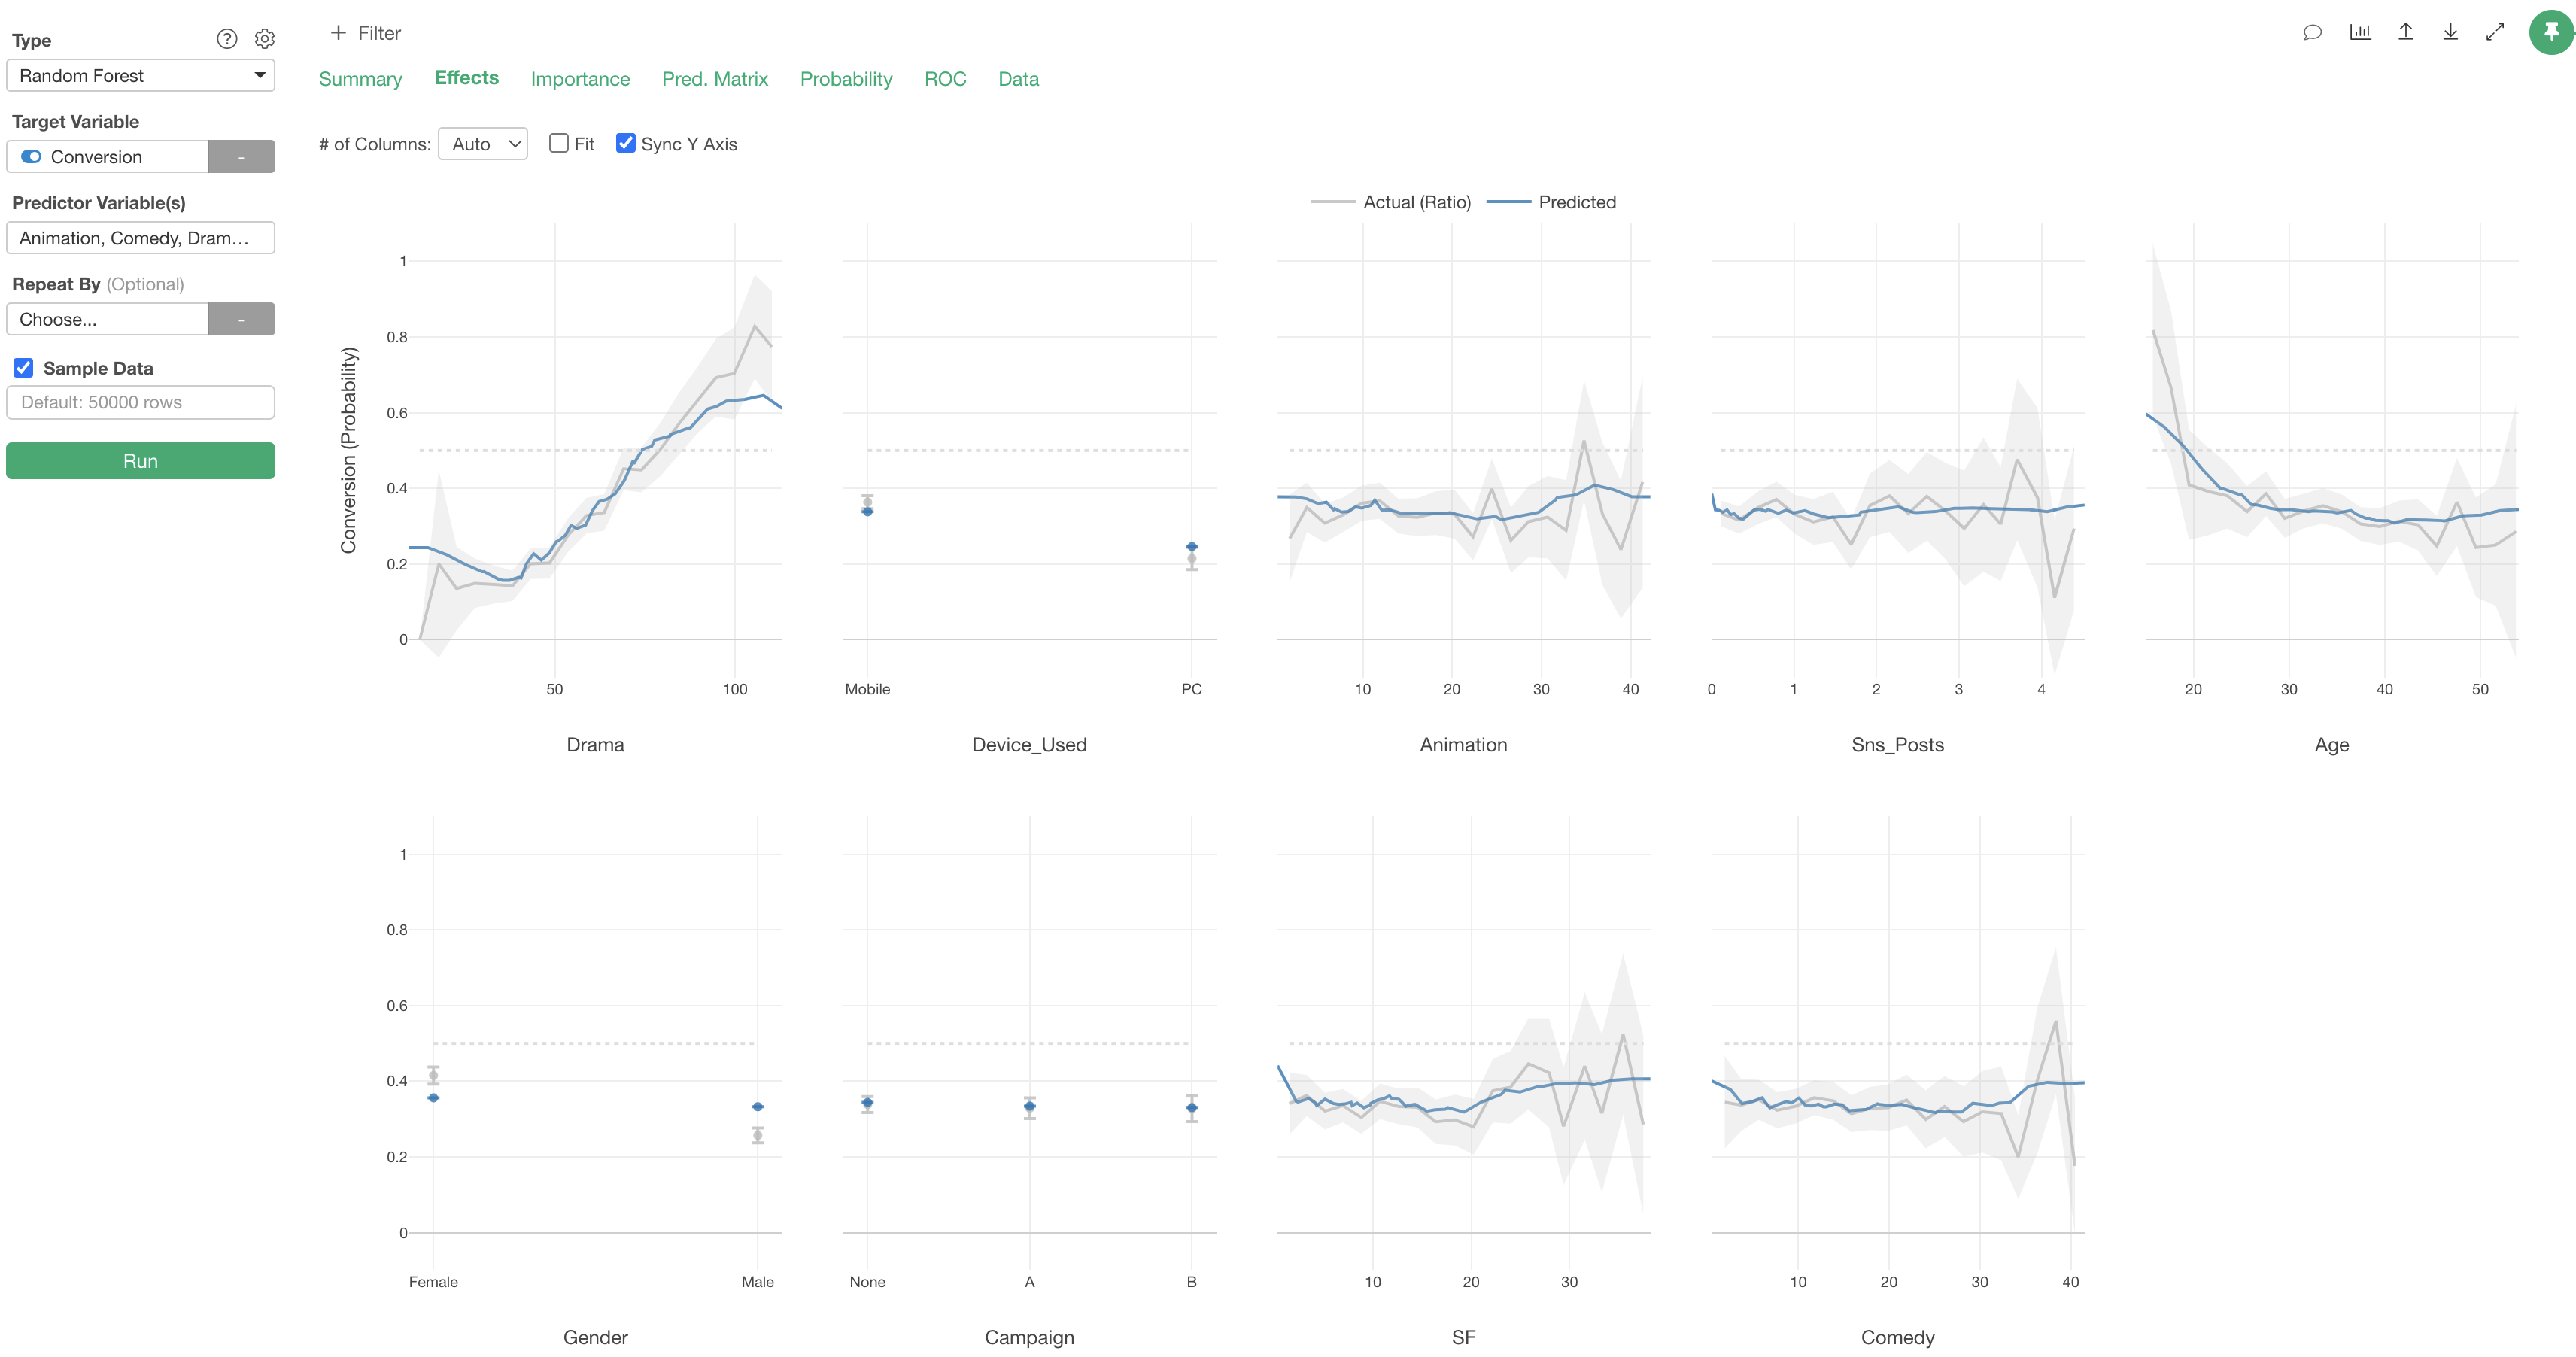Open the Random Forest type dropdown
2576x1357 pixels.
[141, 76]
